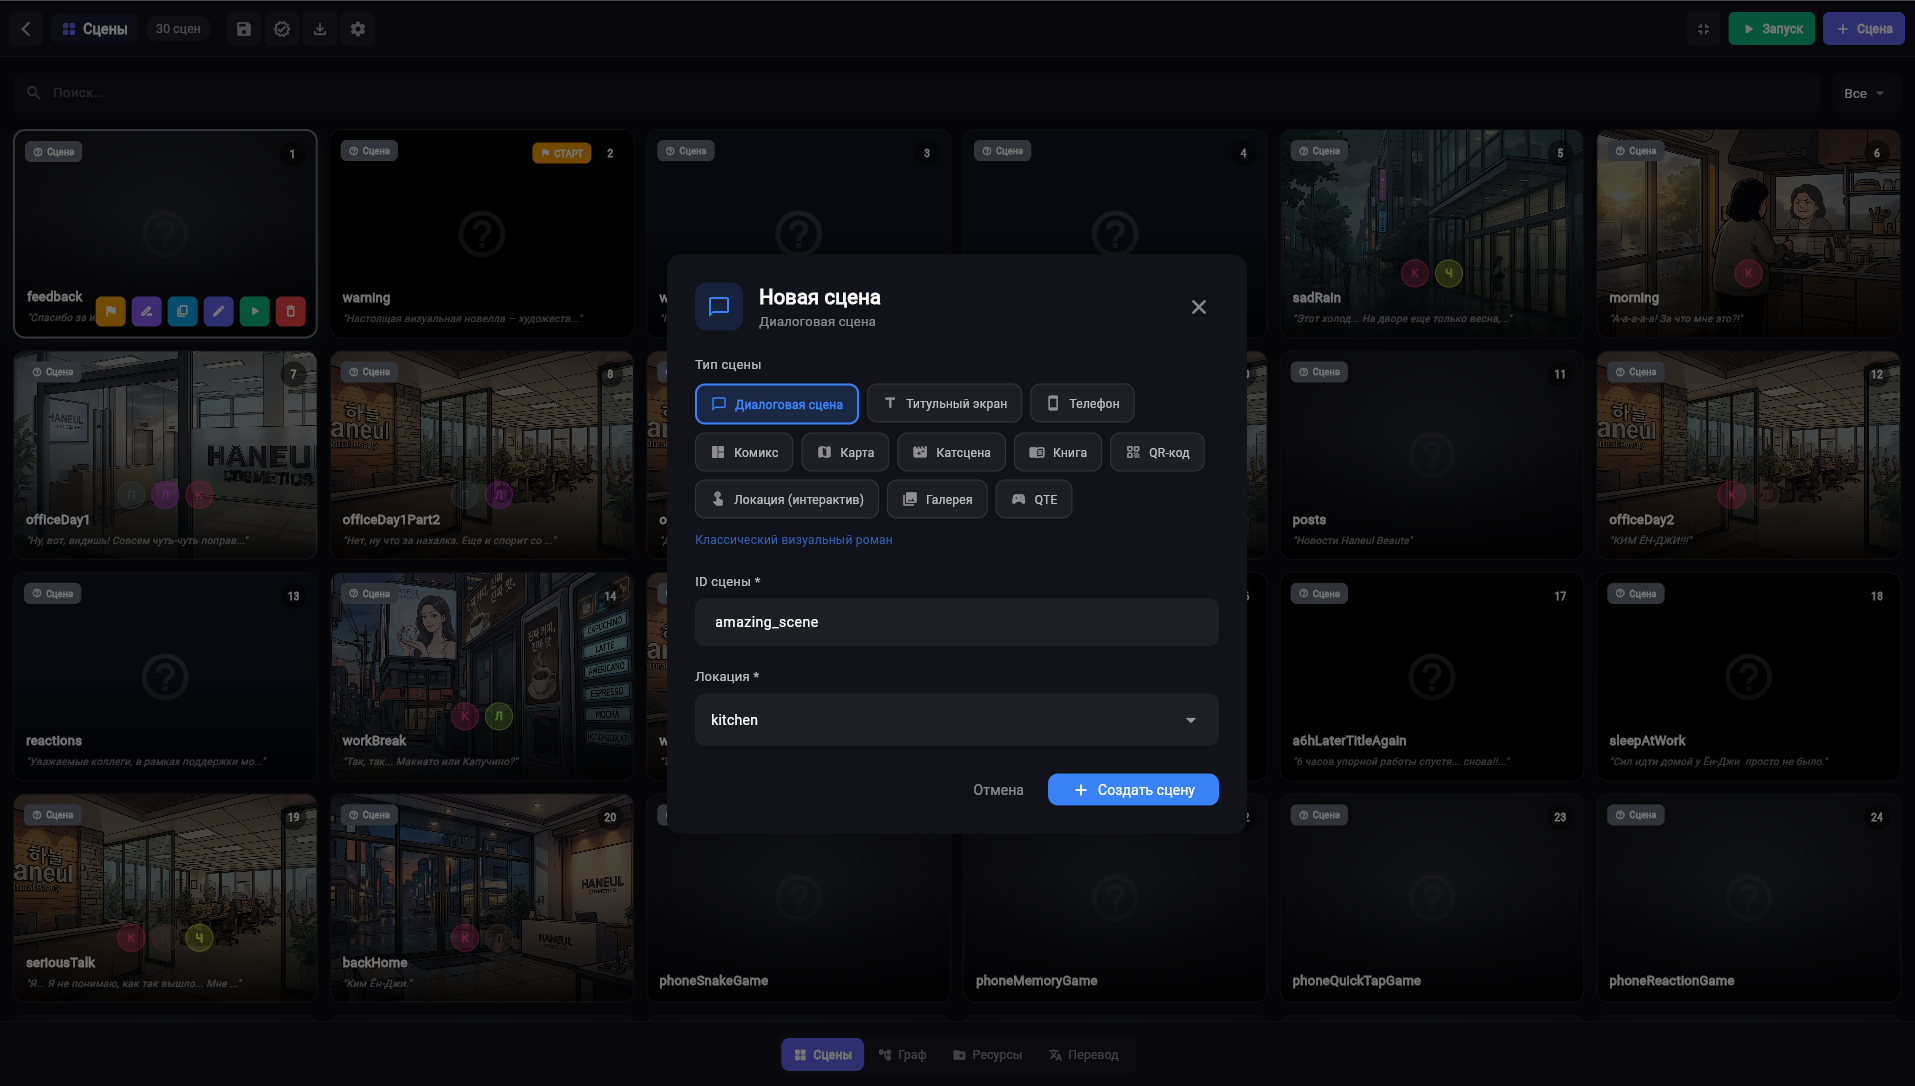Click the validation check icon in toolbar
This screenshot has height=1086, width=1915.
pyautogui.click(x=282, y=29)
